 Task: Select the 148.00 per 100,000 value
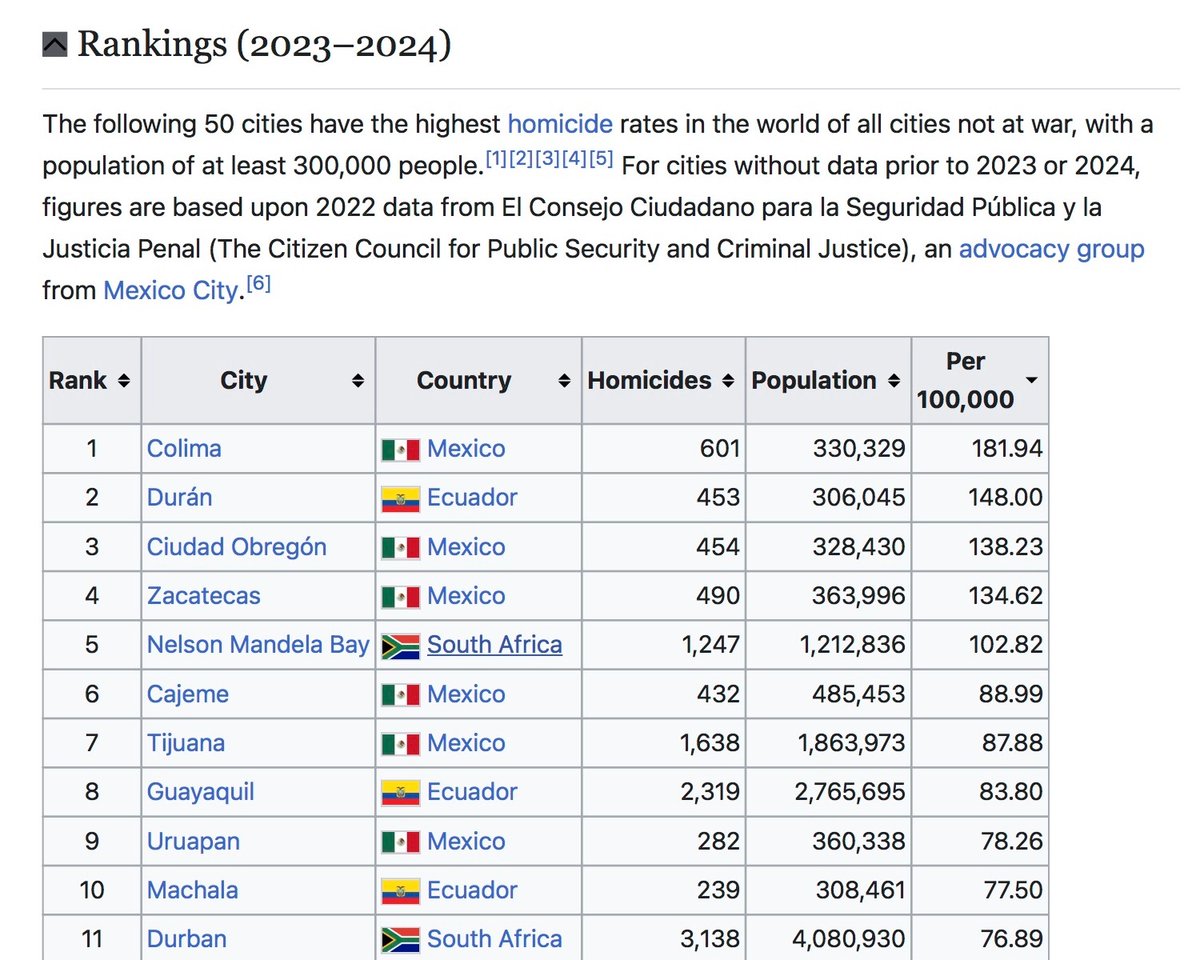[1005, 498]
